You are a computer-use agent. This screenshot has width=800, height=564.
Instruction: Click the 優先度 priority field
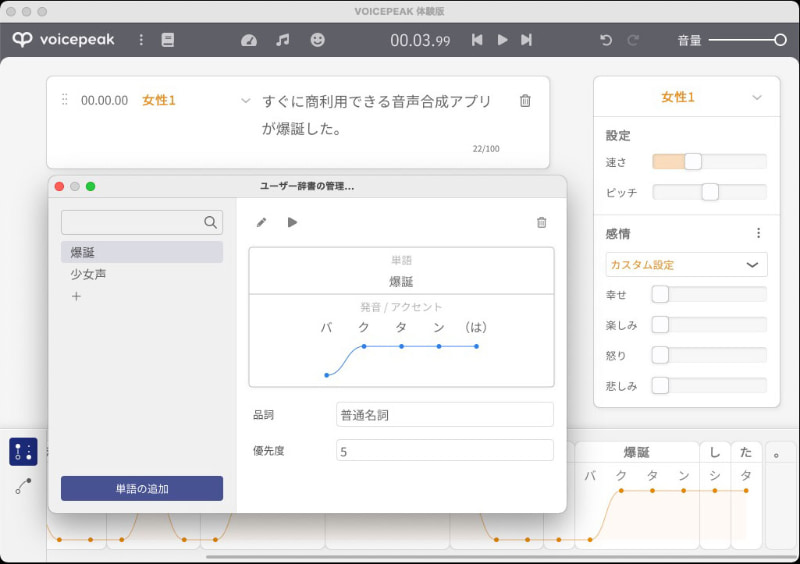[x=445, y=451]
